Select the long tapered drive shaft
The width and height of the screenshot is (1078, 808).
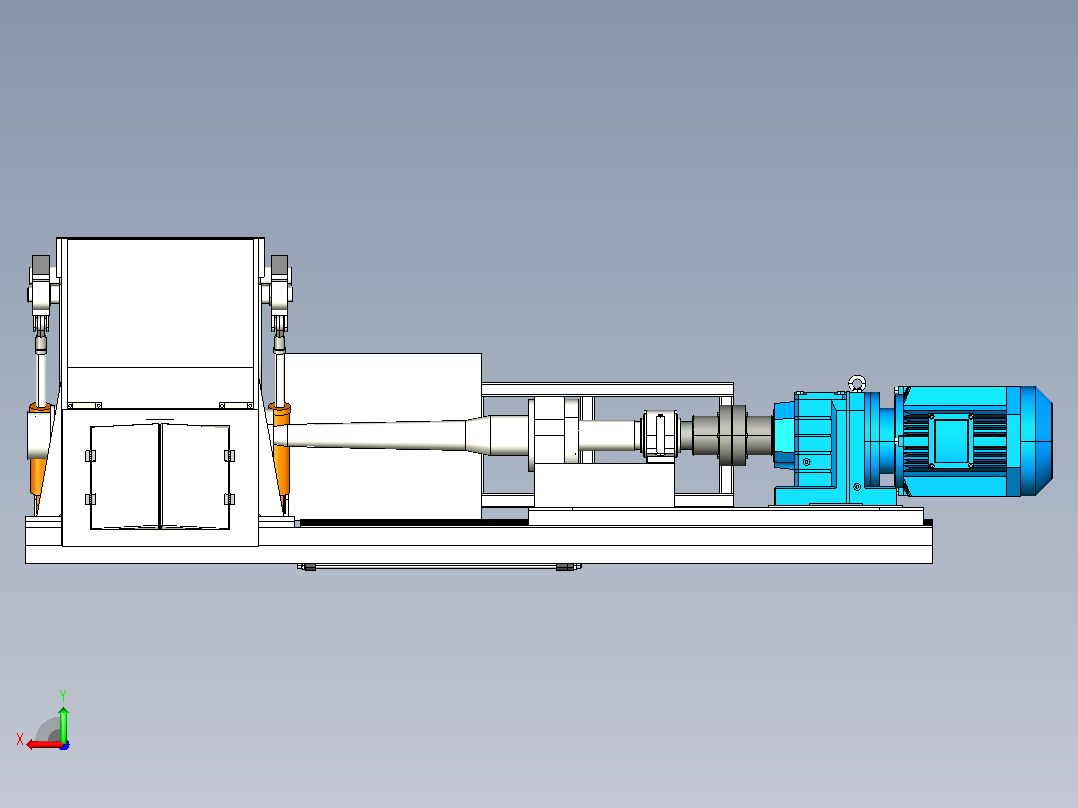click(x=404, y=435)
